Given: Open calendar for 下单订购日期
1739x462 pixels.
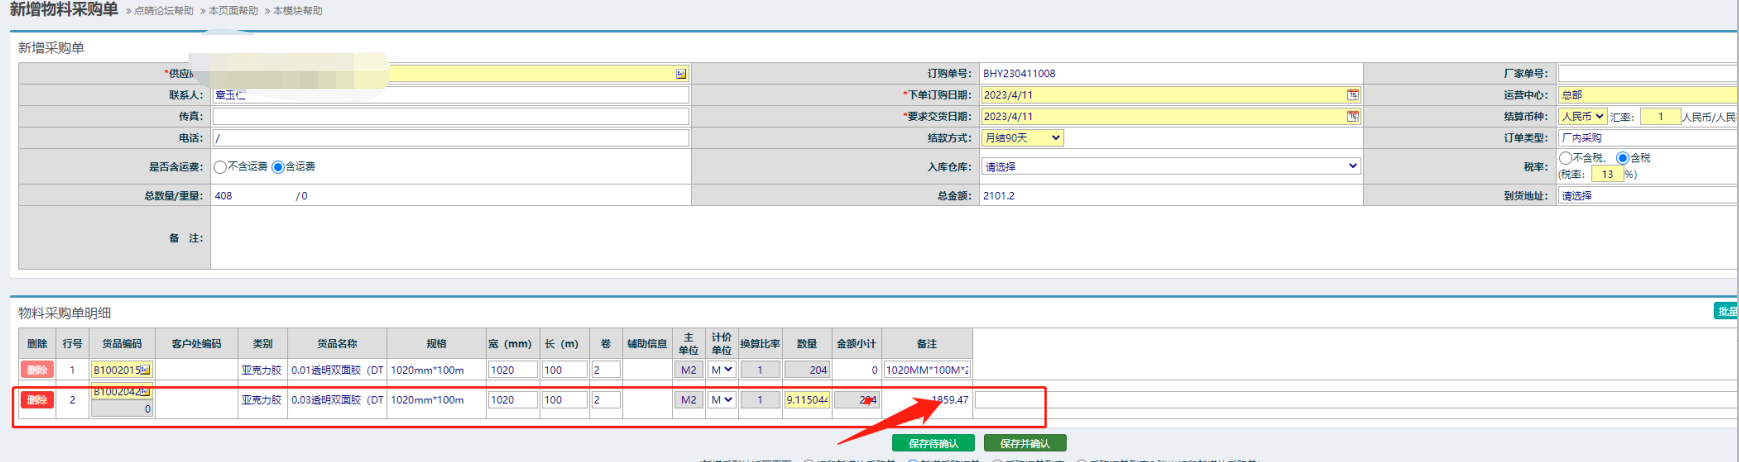Looking at the screenshot, I should click(1352, 95).
